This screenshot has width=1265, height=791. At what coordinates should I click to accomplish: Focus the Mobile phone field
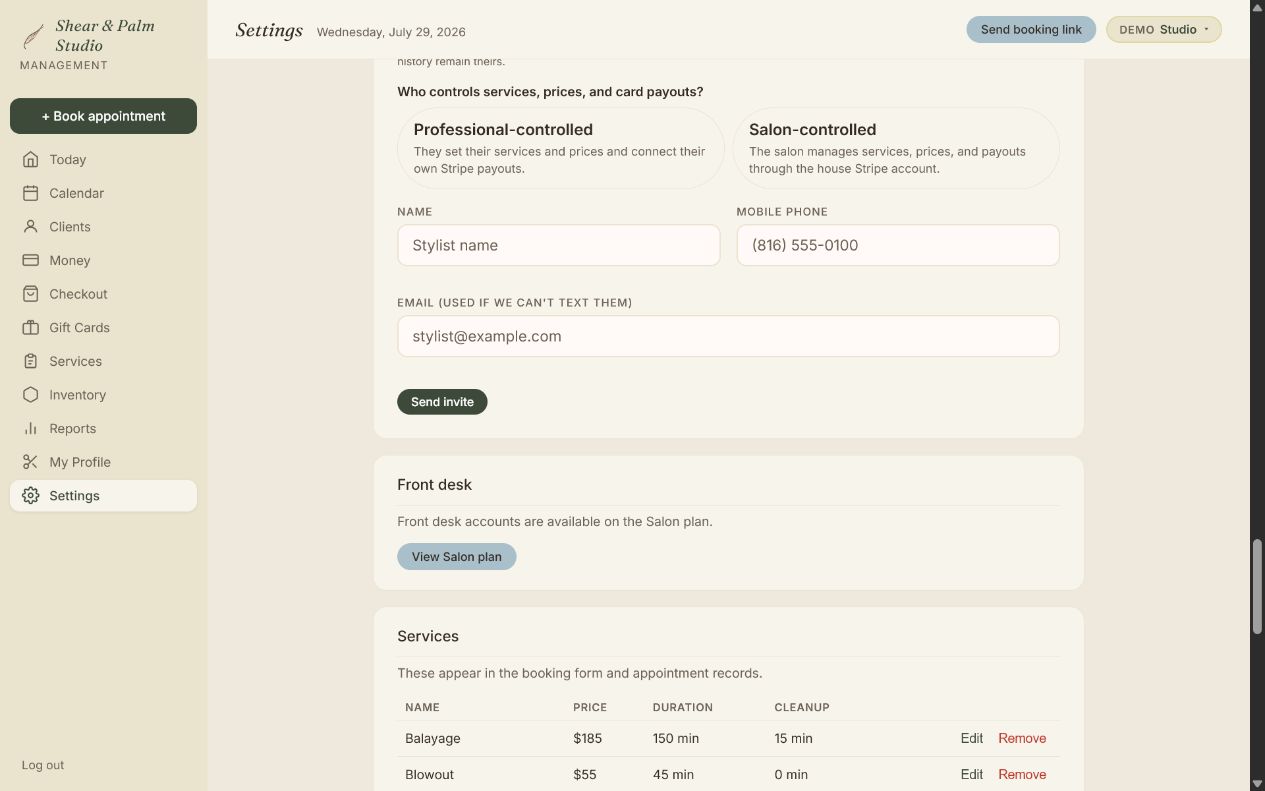pyautogui.click(x=898, y=245)
